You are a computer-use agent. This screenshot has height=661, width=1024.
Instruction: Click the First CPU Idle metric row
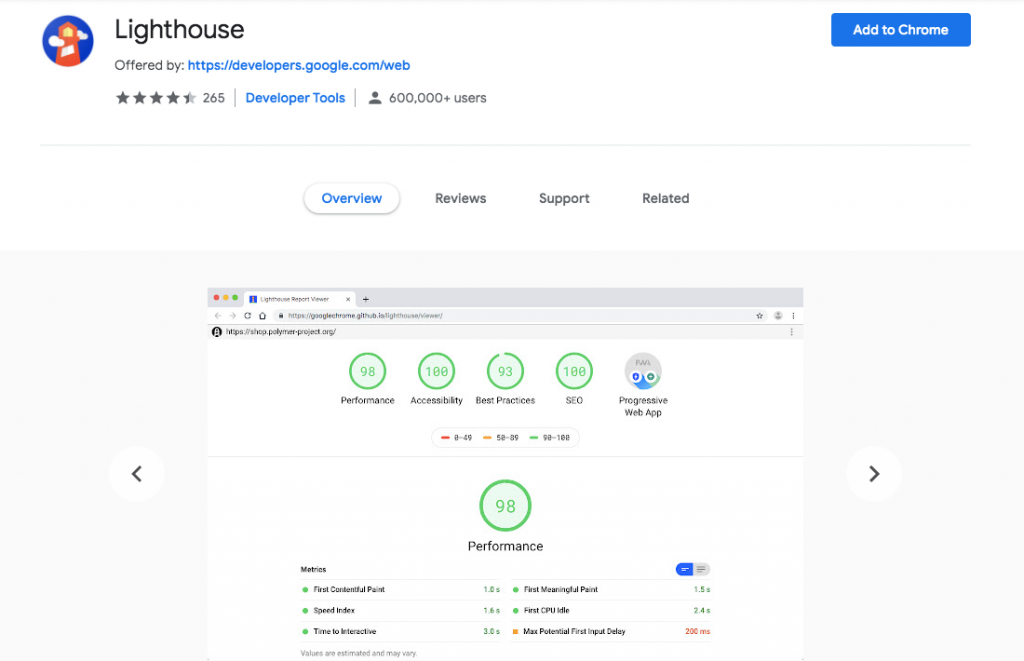coord(611,611)
